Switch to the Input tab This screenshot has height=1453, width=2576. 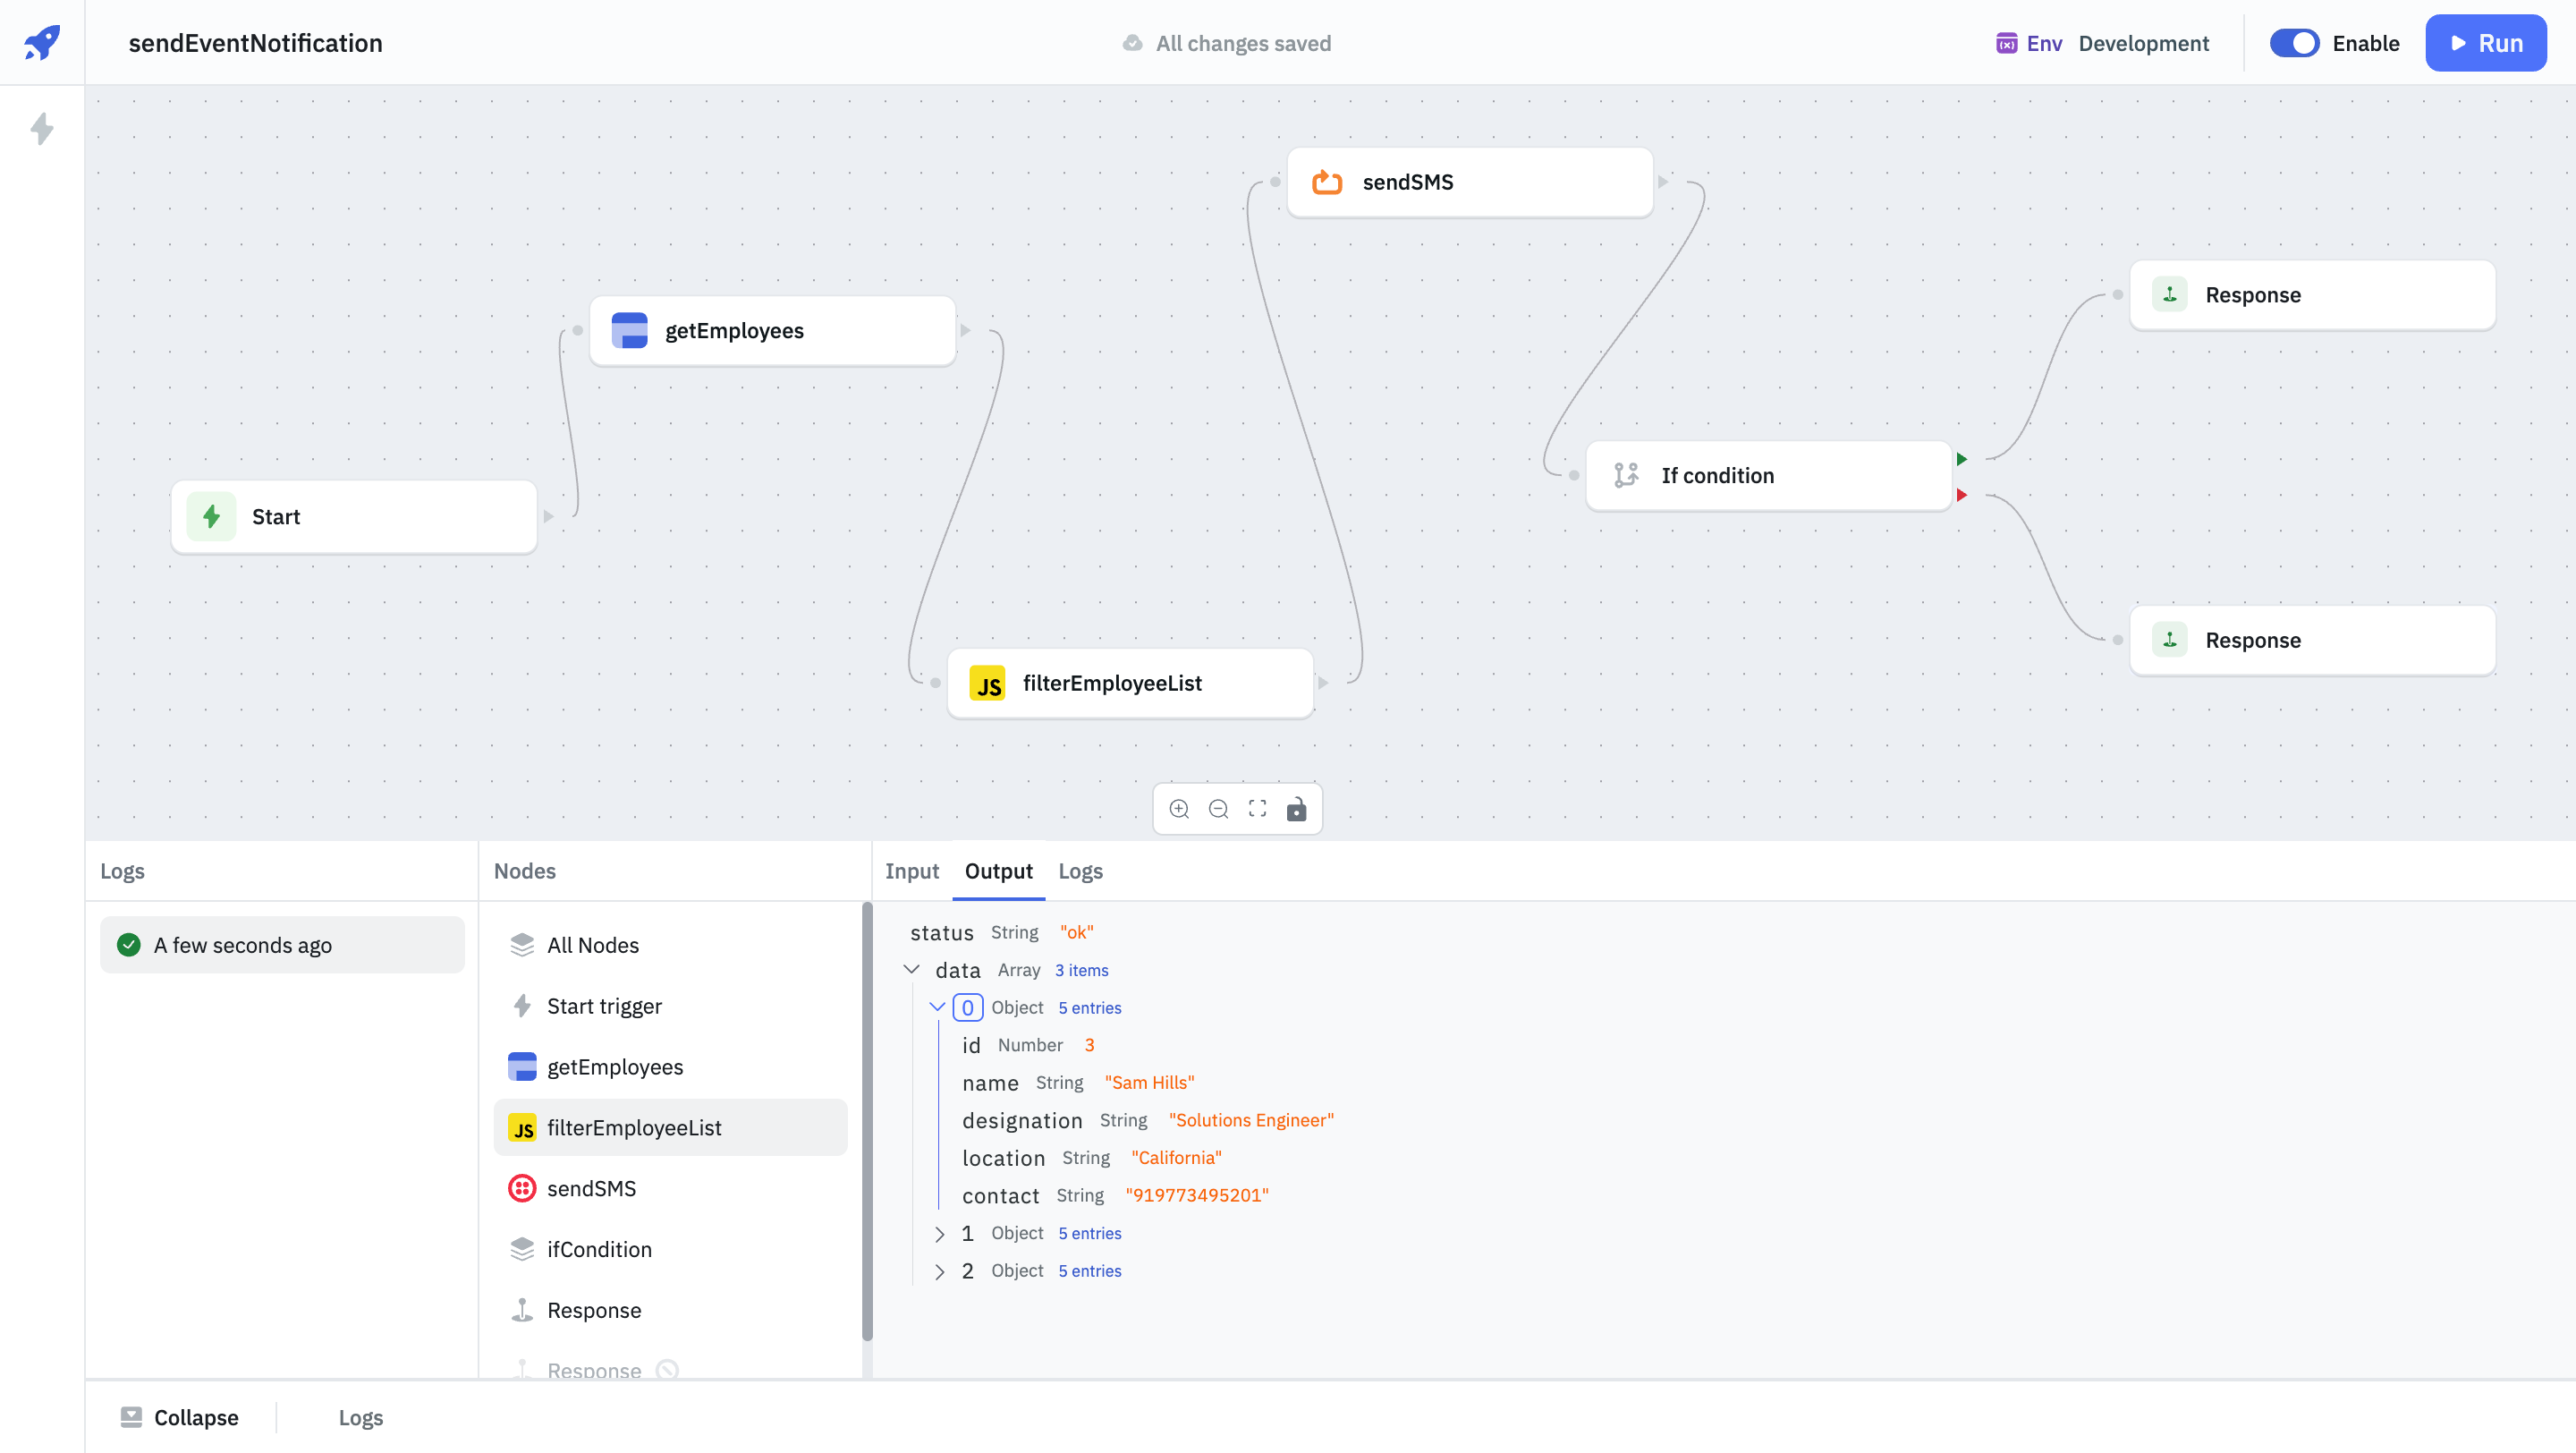tap(911, 871)
